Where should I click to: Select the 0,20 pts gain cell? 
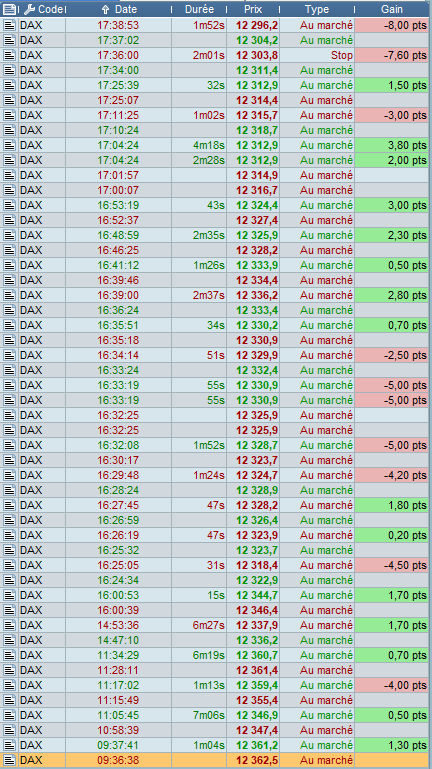pyautogui.click(x=392, y=535)
